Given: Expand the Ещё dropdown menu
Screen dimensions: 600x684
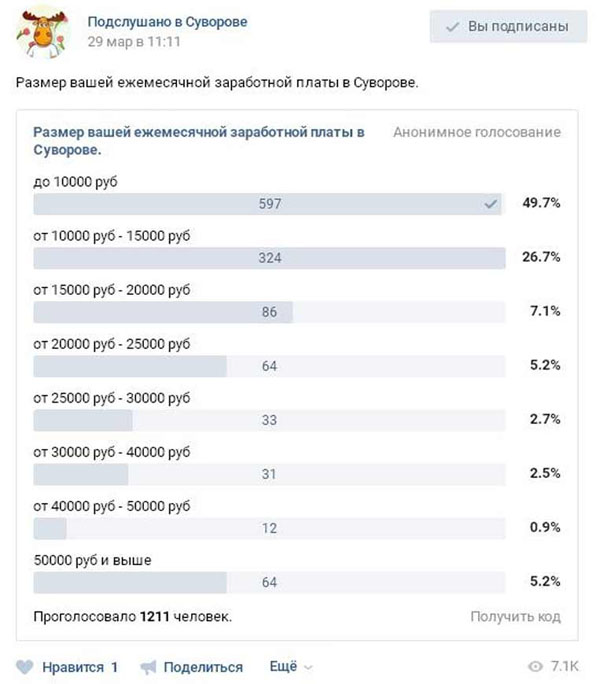Looking at the screenshot, I should tap(291, 667).
